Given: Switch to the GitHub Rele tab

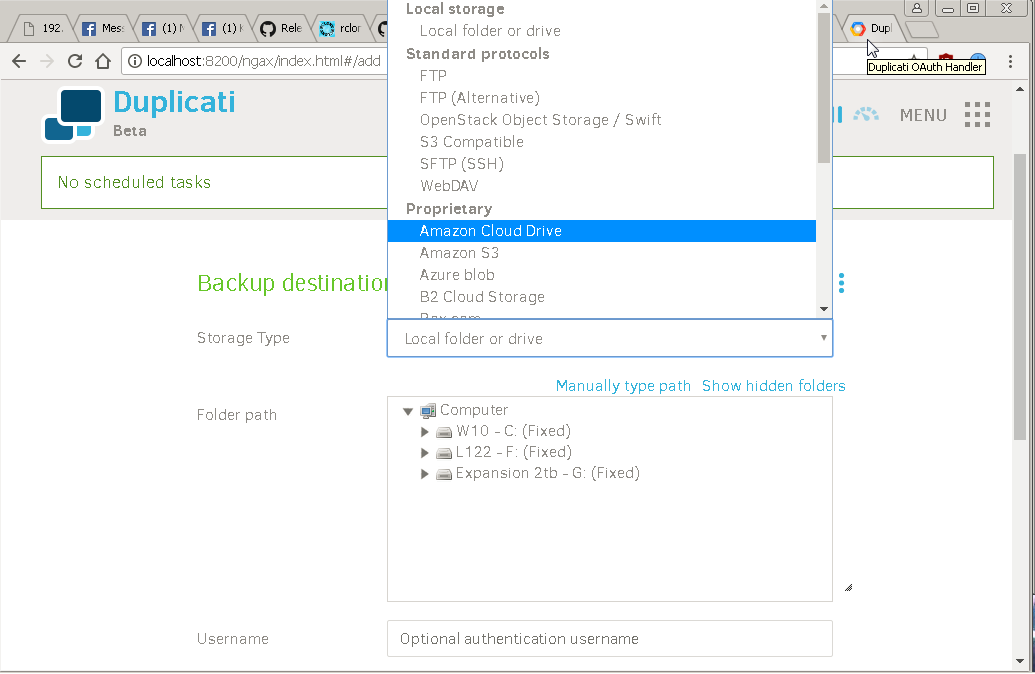Looking at the screenshot, I should click(282, 28).
